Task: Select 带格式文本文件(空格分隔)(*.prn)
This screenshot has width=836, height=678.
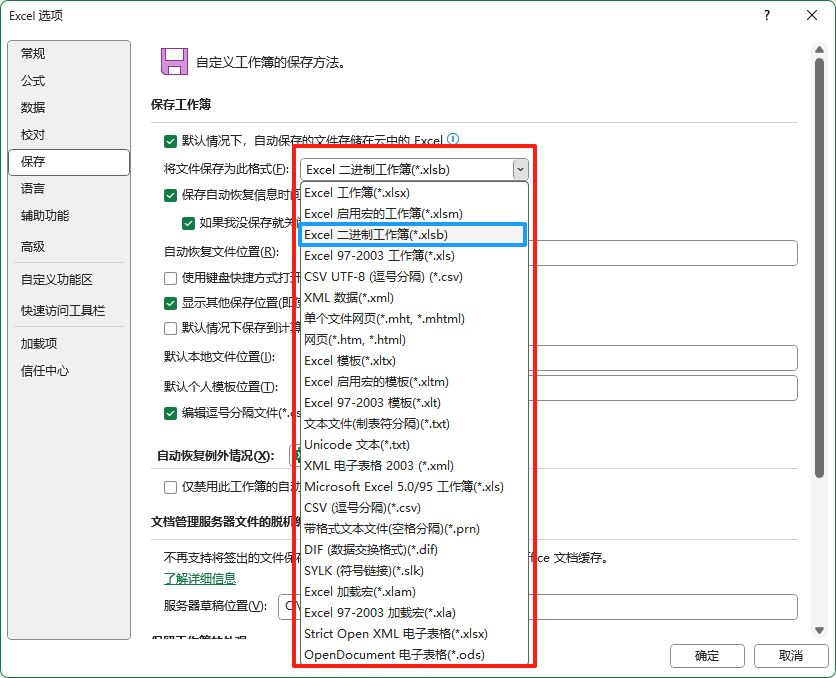Action: (x=414, y=529)
